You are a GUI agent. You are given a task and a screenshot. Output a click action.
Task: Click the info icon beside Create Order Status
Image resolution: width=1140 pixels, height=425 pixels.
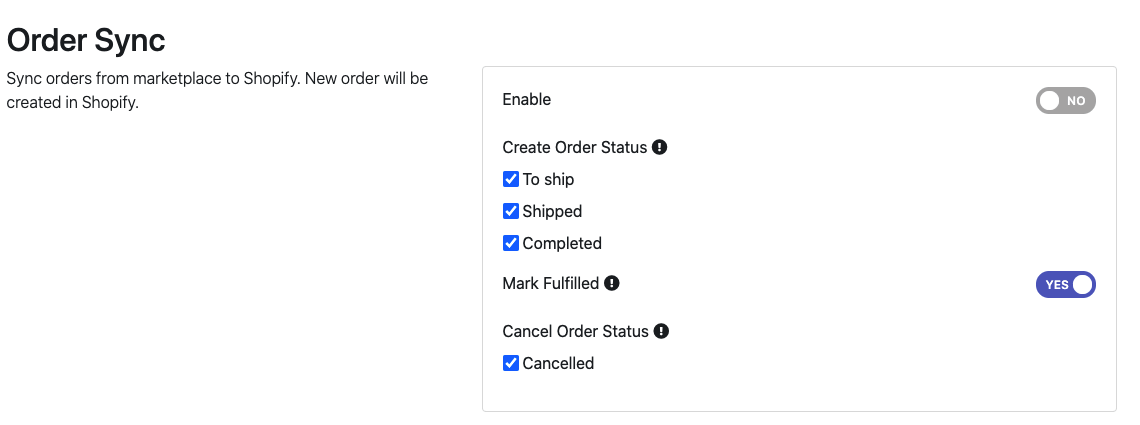point(660,147)
